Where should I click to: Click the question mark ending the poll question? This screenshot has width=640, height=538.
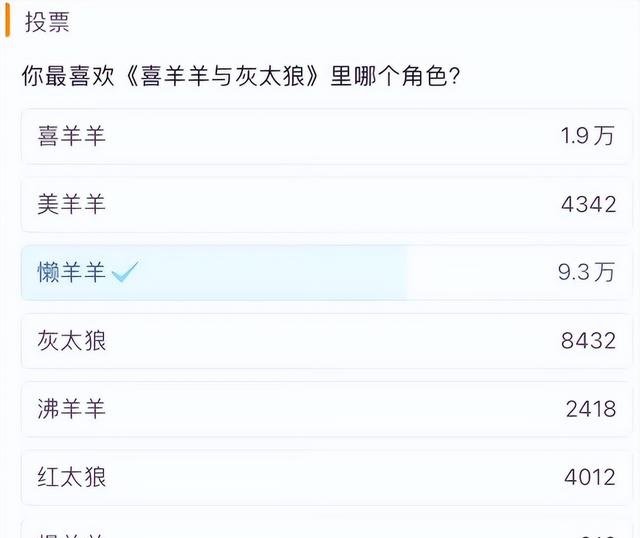(x=452, y=78)
